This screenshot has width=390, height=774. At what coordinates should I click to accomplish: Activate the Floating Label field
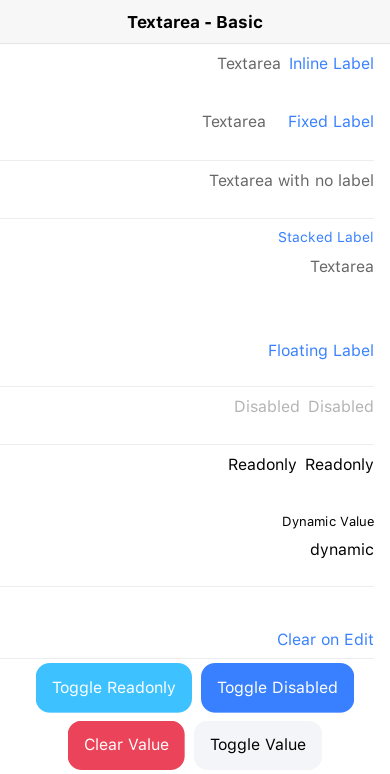187,351
